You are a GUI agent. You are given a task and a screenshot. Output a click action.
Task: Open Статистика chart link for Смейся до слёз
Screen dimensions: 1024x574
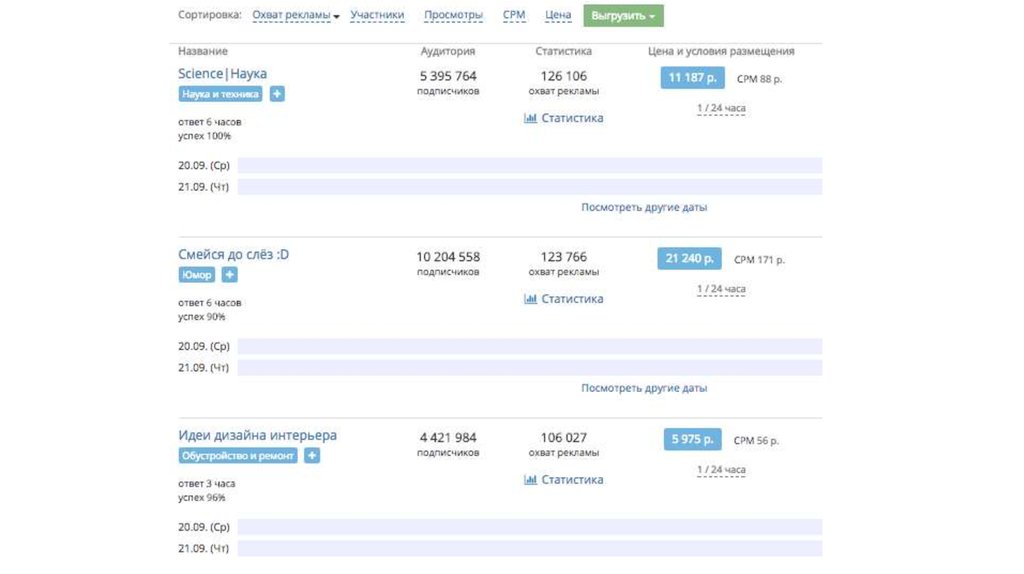564,299
